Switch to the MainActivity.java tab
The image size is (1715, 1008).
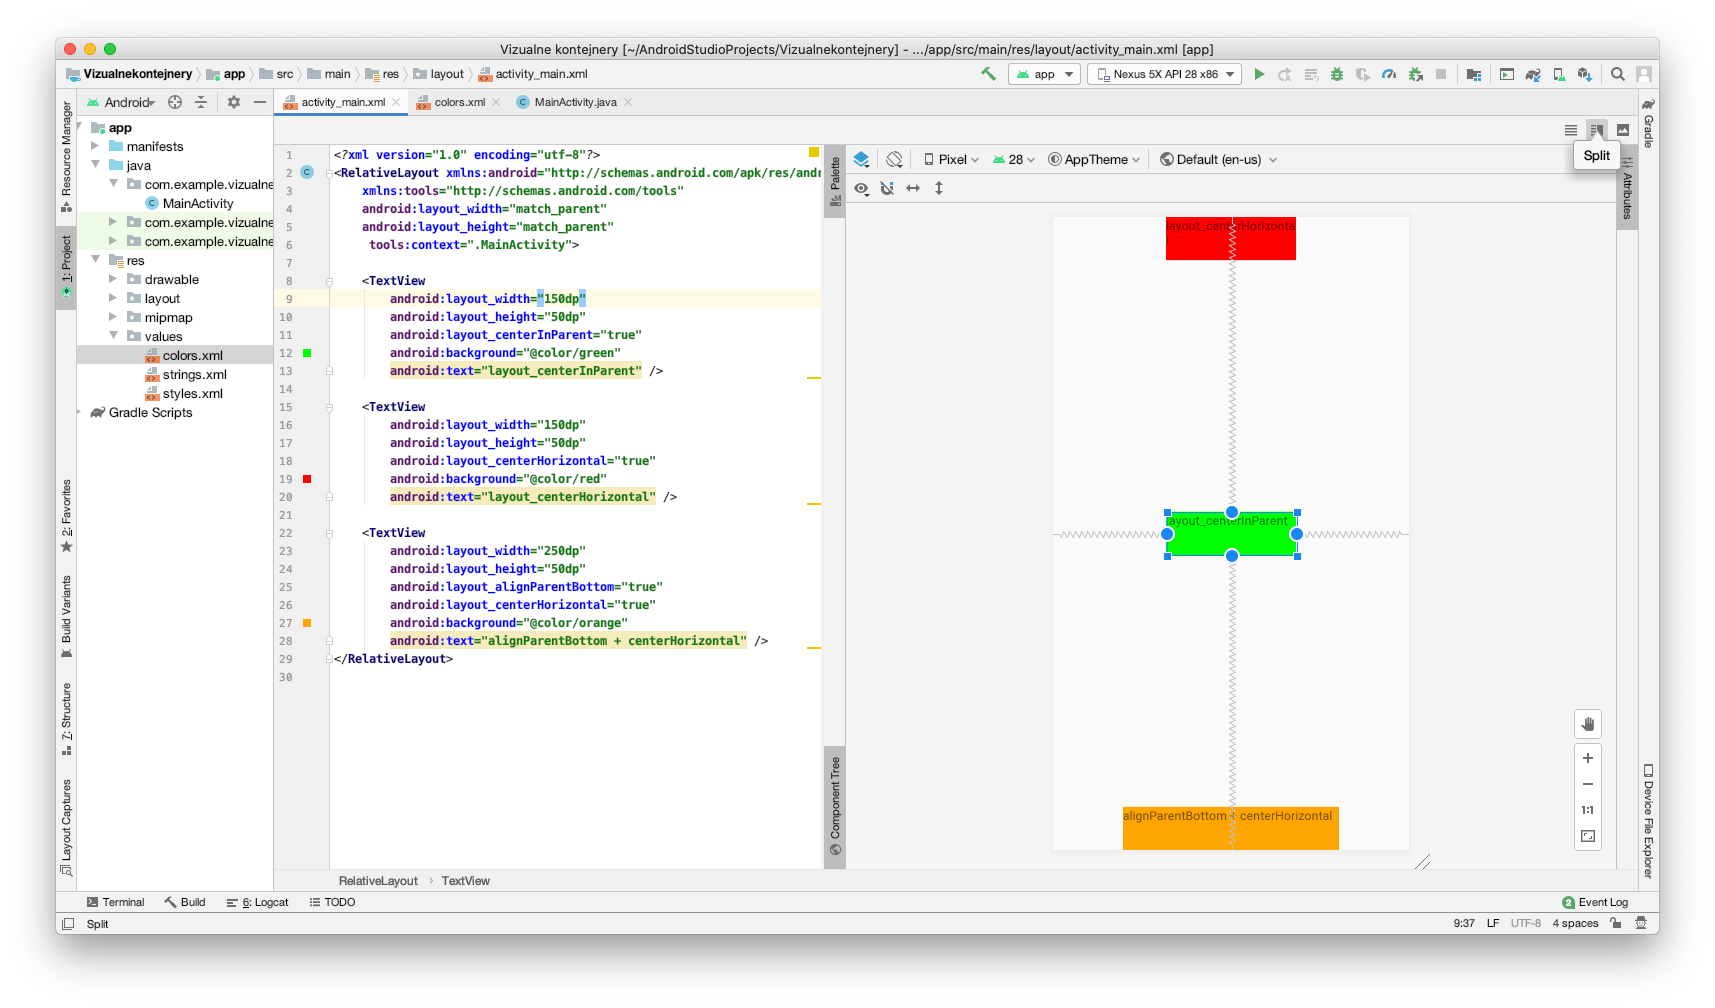pos(574,102)
